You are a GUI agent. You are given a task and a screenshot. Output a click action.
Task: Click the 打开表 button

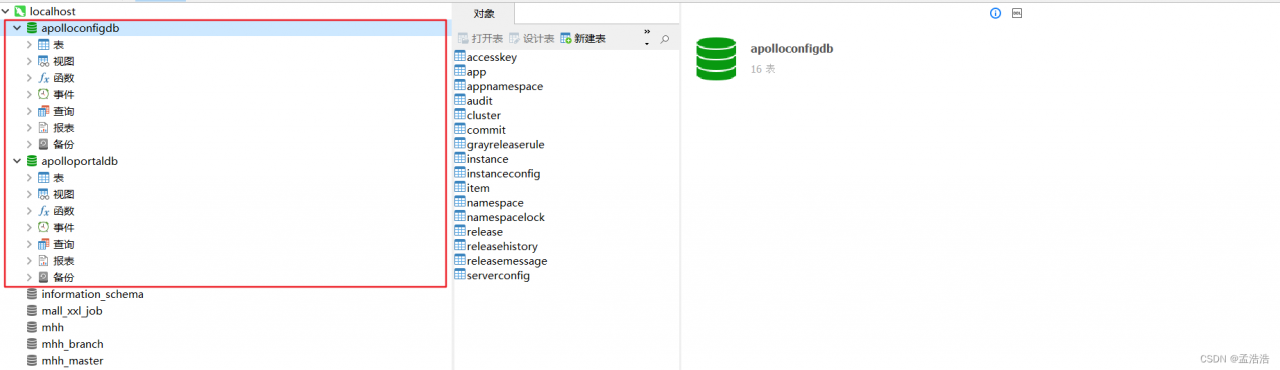480,38
